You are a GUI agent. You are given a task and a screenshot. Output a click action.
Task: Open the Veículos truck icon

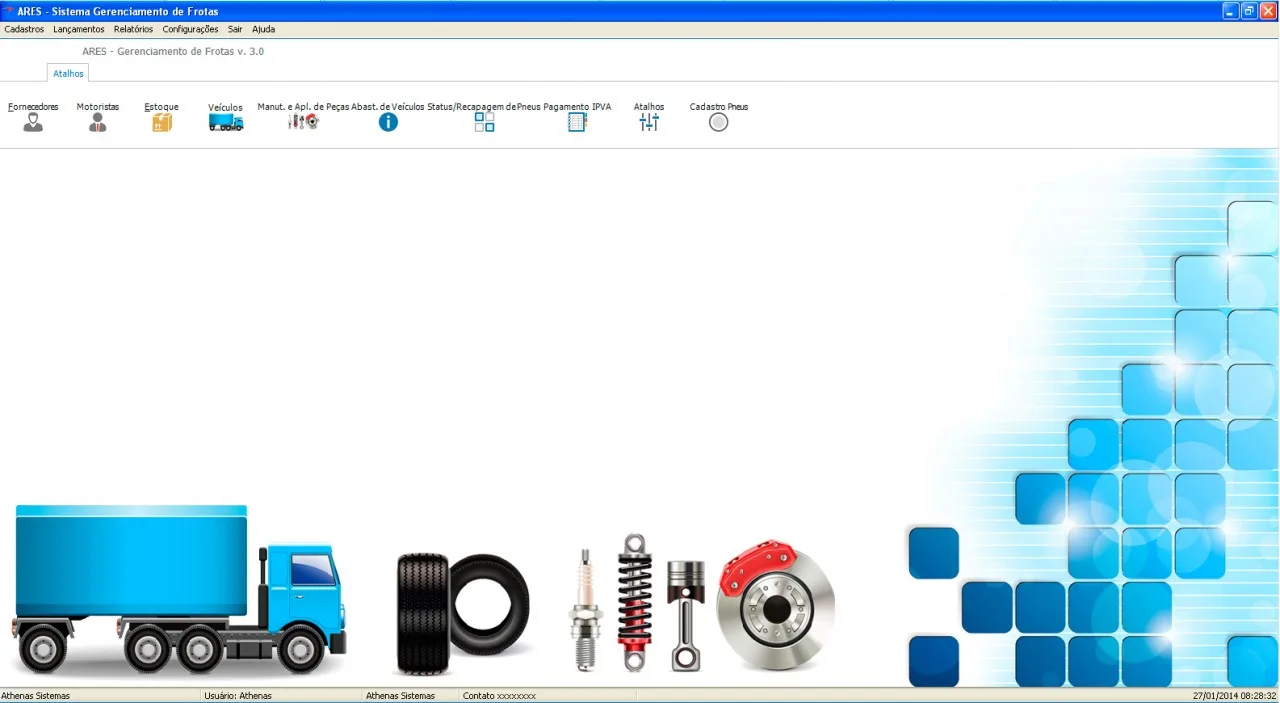point(226,122)
